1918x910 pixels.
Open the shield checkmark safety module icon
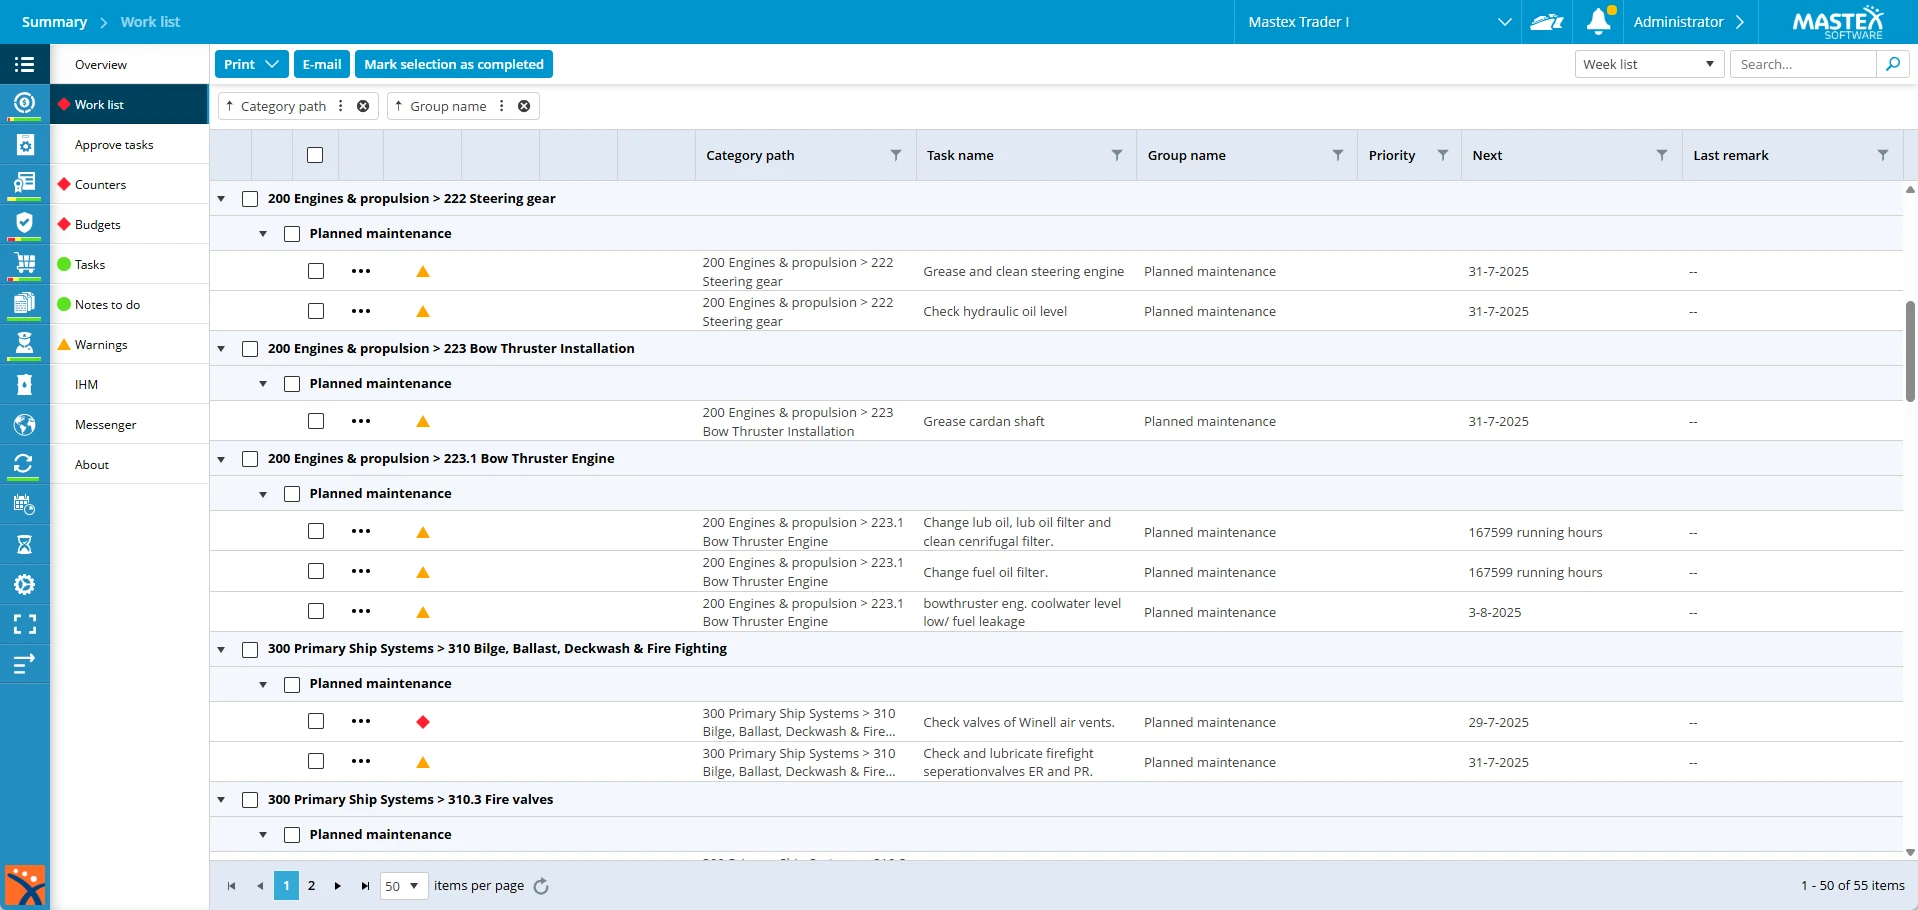coord(25,223)
